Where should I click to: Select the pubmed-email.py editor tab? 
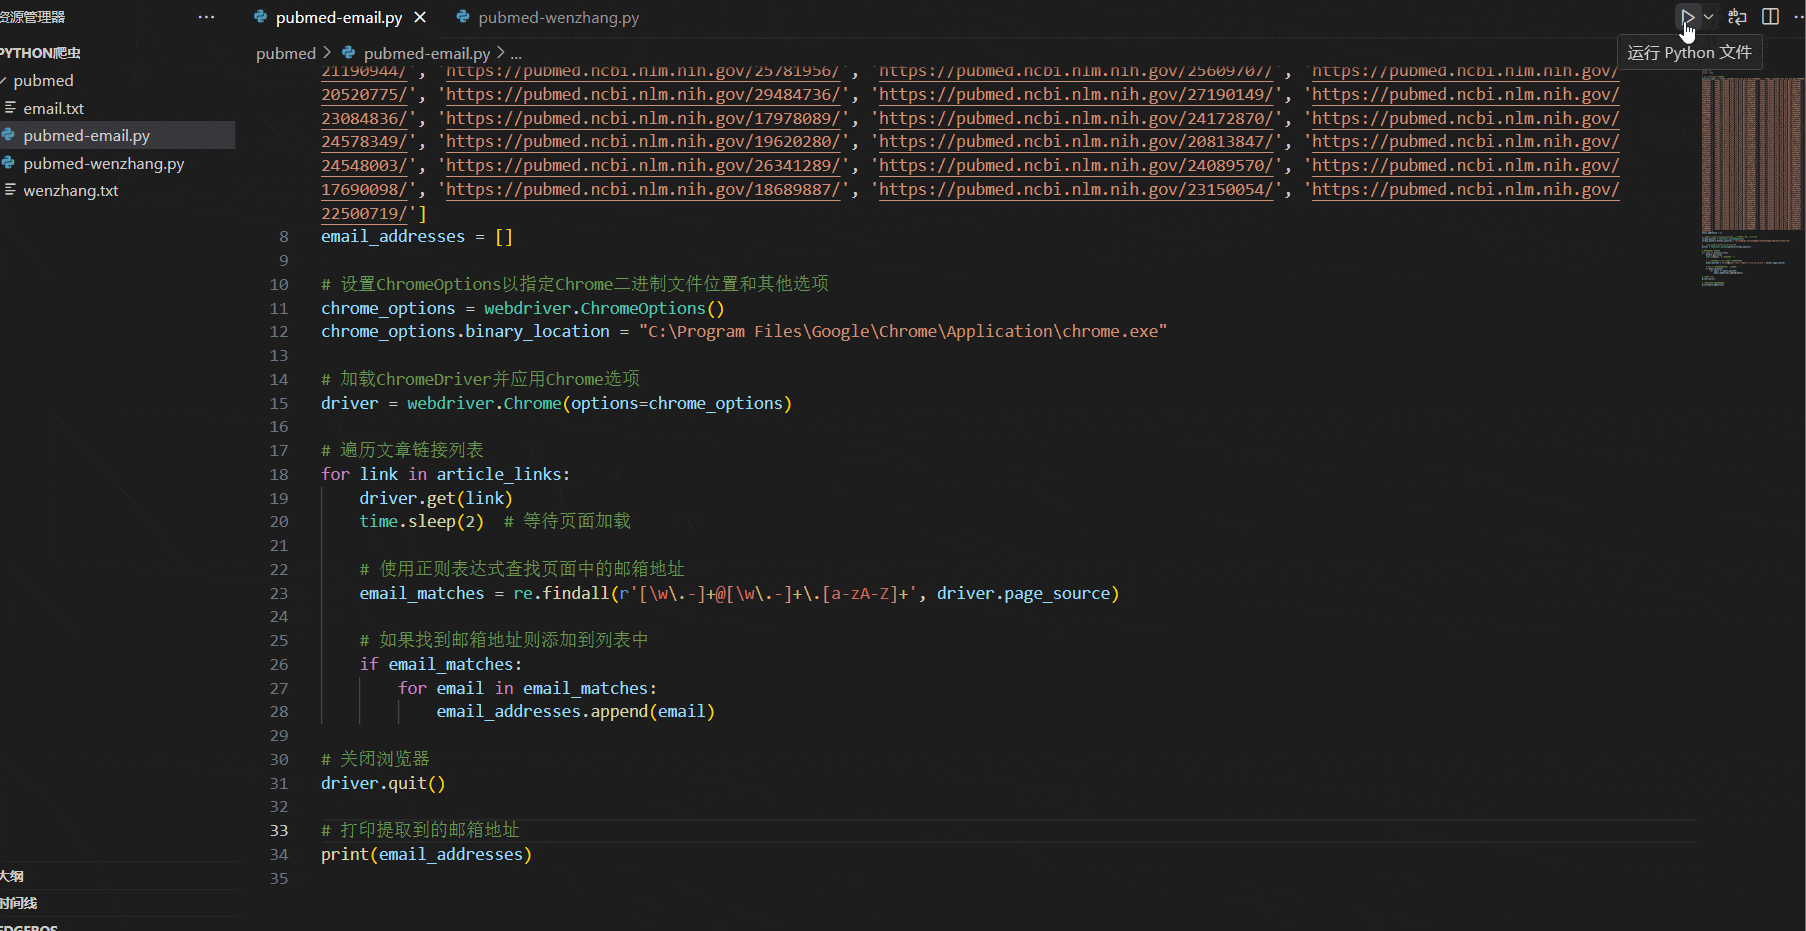click(x=338, y=17)
